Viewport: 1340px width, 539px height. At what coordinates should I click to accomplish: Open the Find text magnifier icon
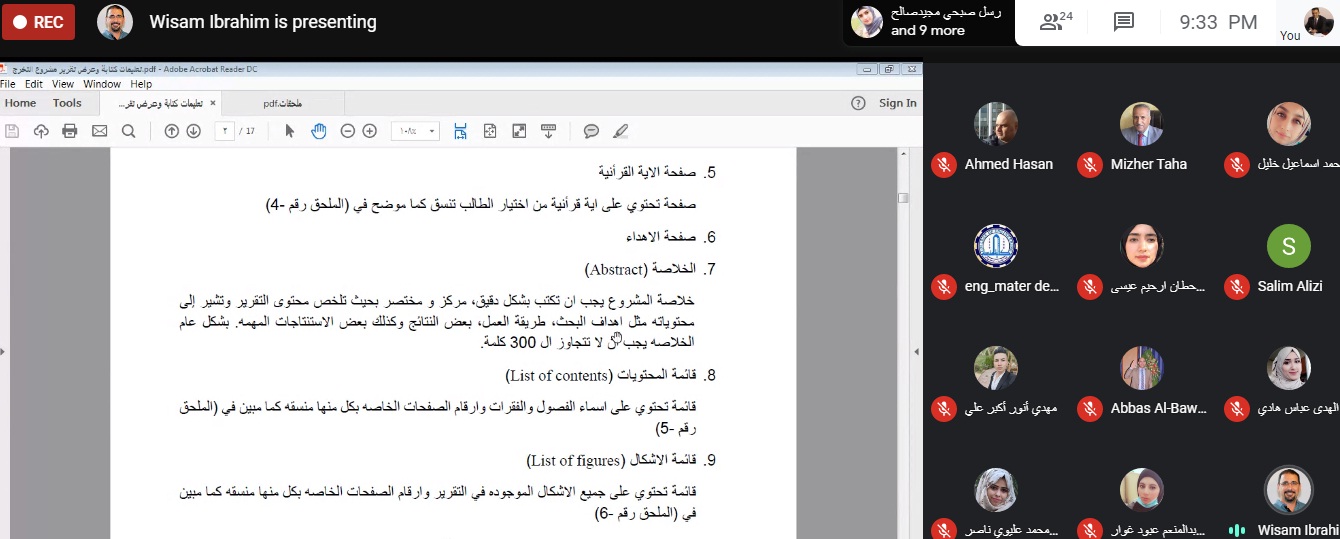coord(128,131)
